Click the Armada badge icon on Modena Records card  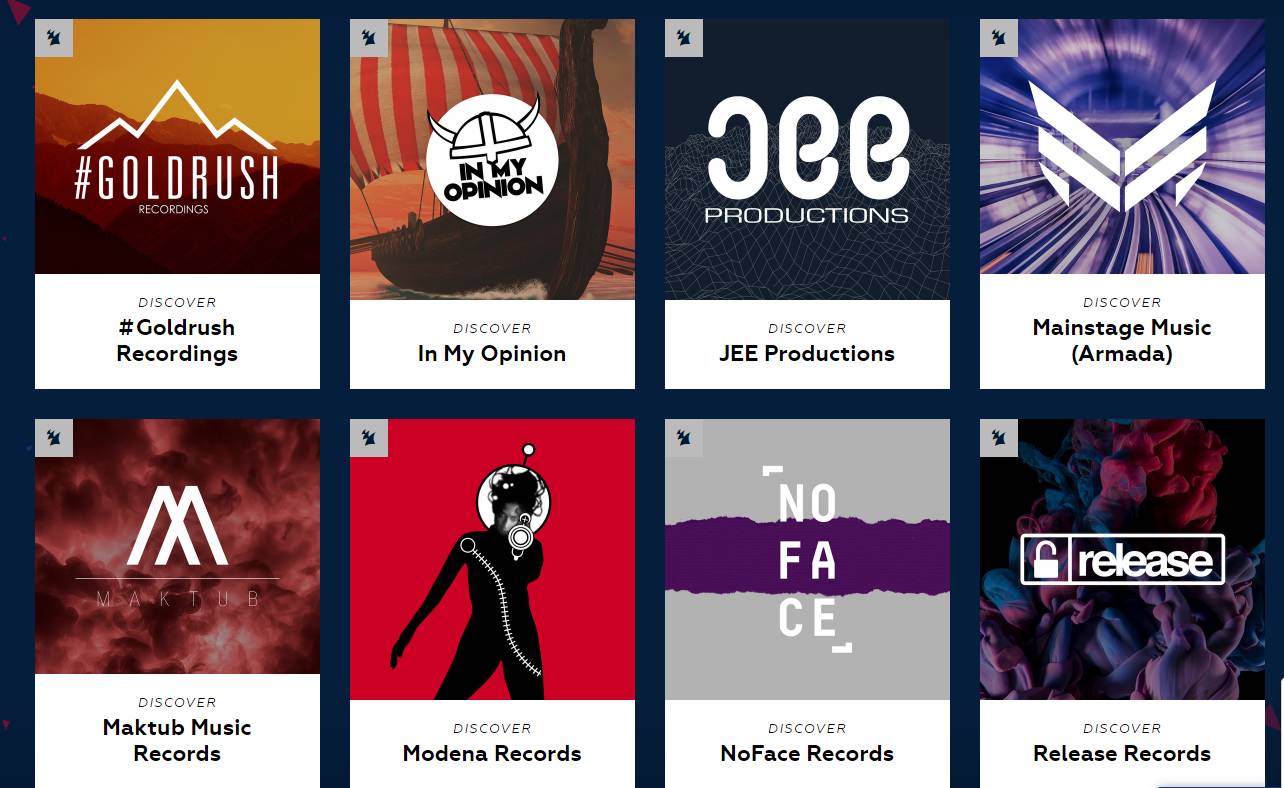369,438
